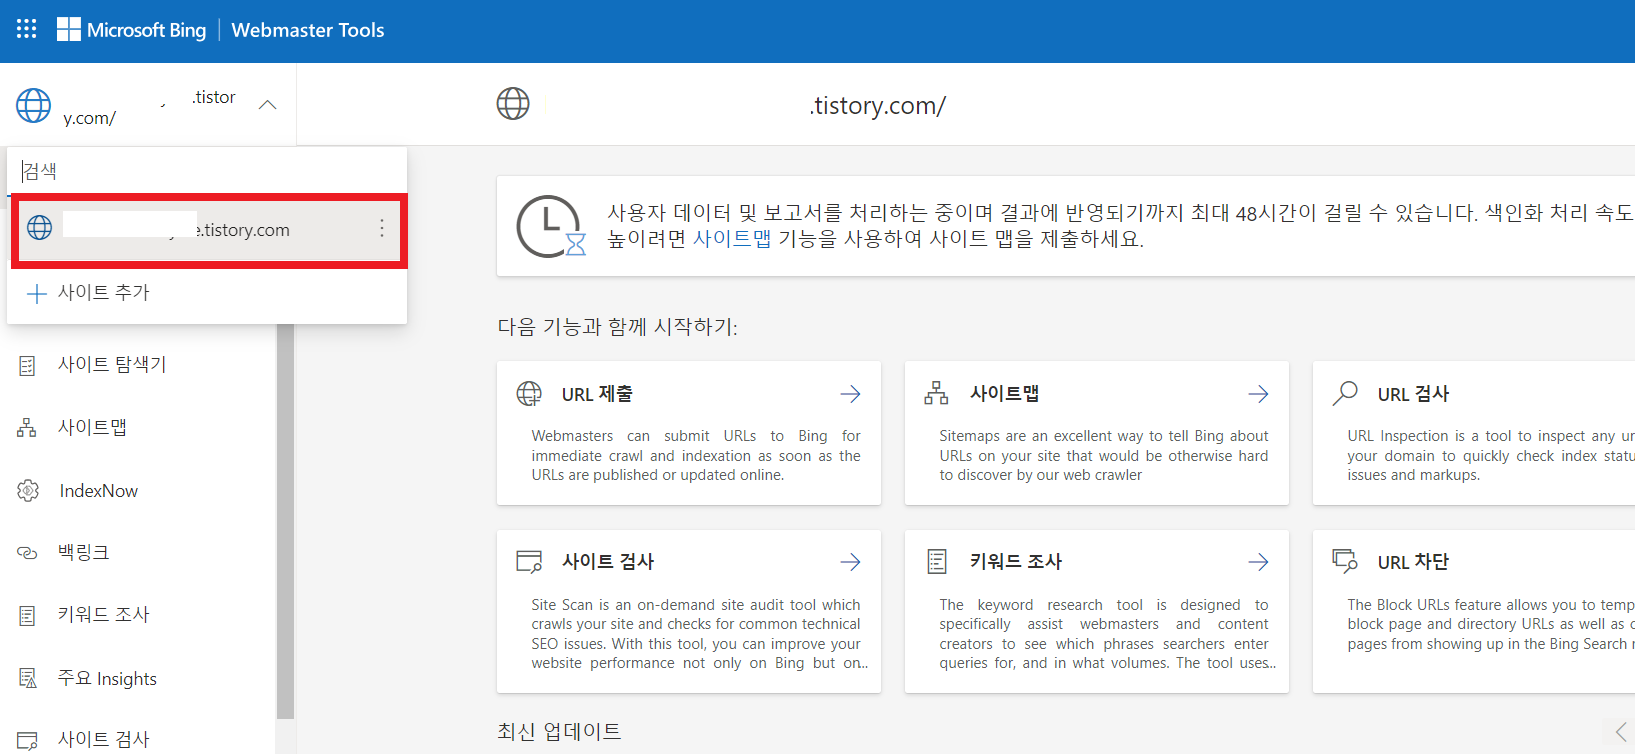1635x754 pixels.
Task: Click the 키워드 조사 card document icon
Action: [937, 562]
